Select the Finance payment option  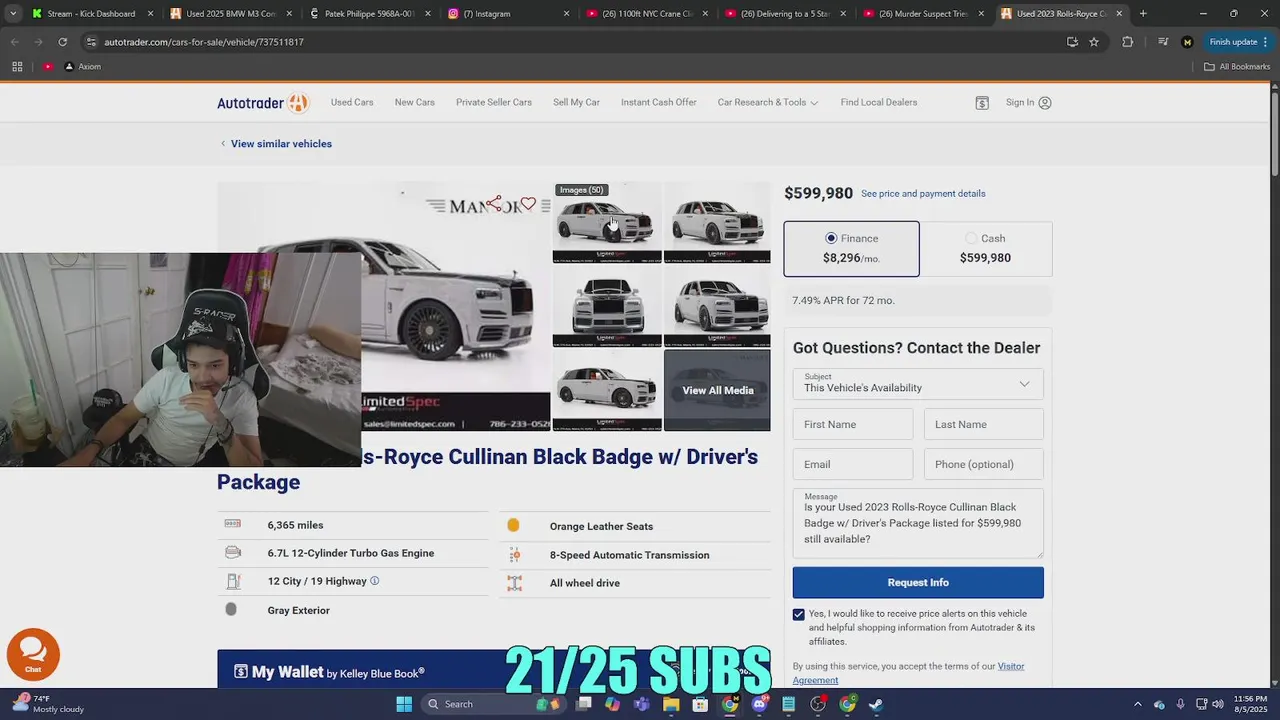851,248
